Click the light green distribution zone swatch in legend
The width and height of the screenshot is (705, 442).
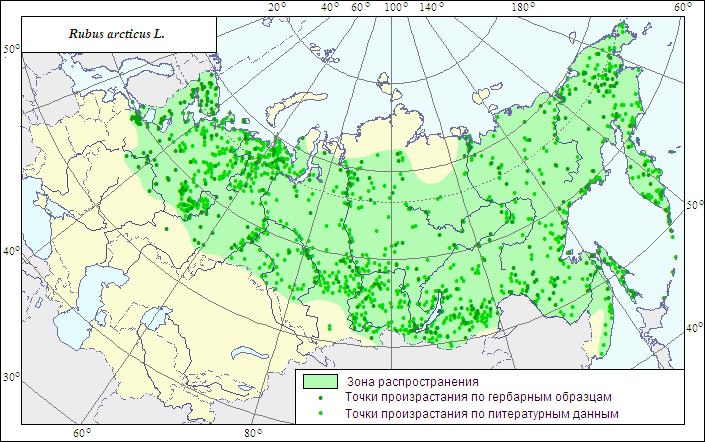tap(320, 381)
